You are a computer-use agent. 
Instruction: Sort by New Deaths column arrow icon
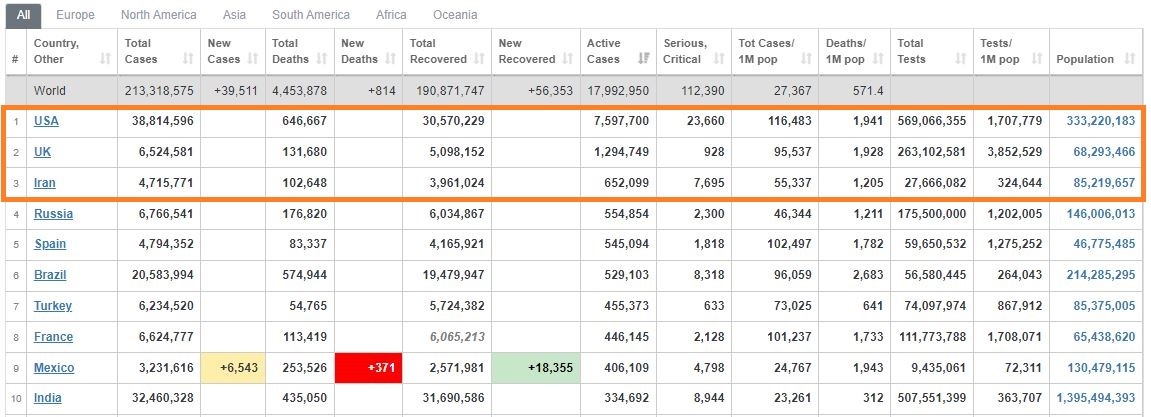point(390,59)
